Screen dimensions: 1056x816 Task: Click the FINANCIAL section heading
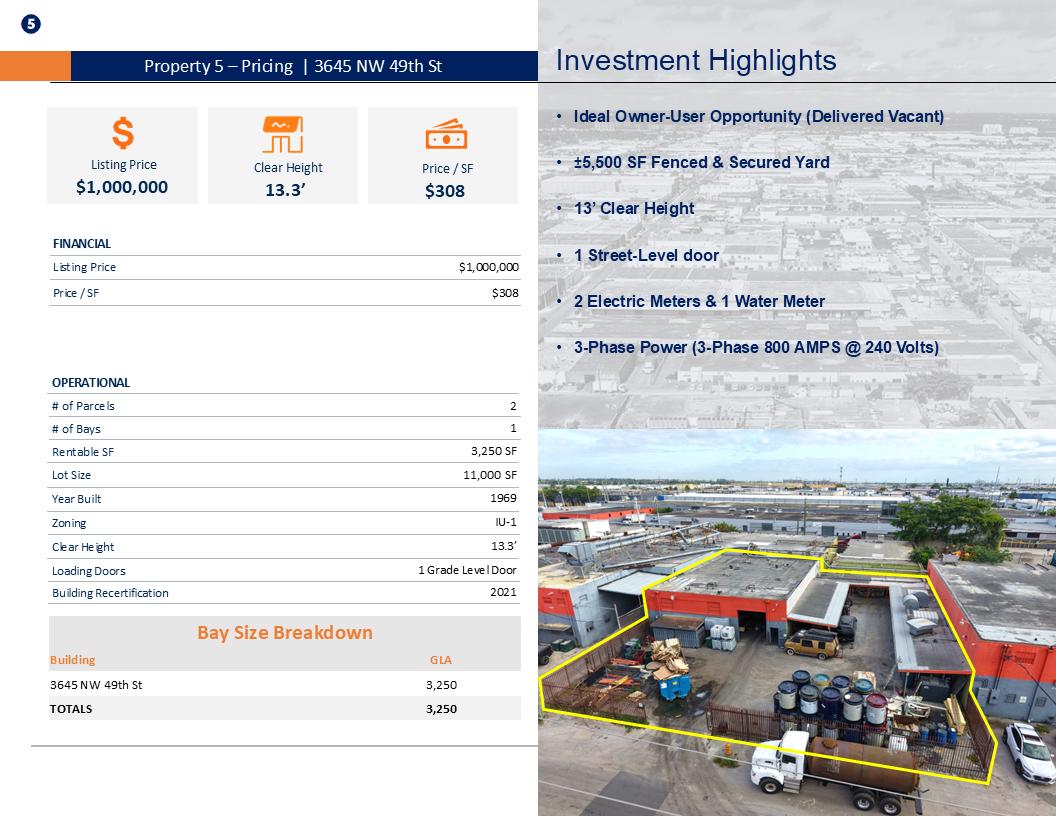click(81, 244)
